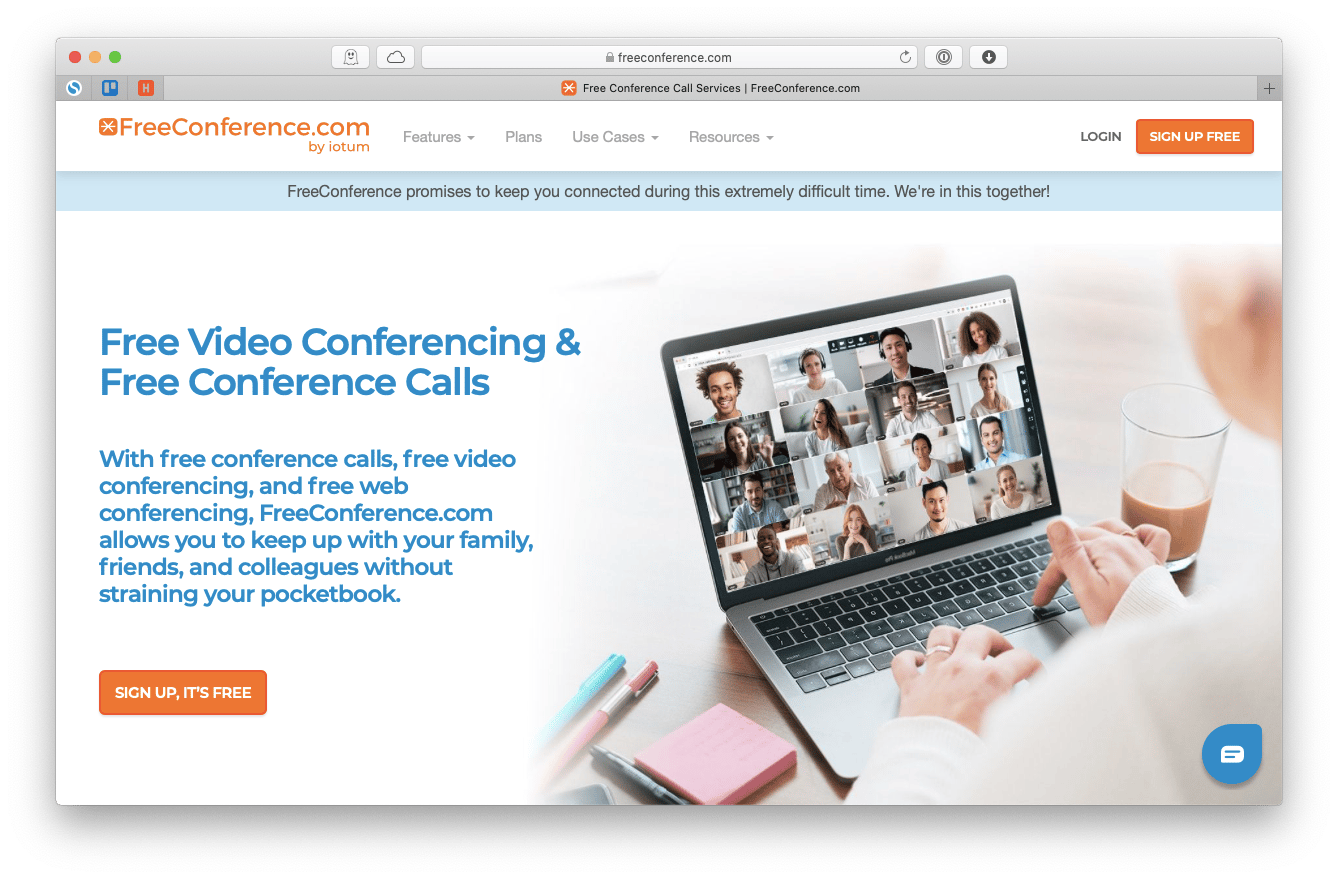The image size is (1338, 879).
Task: Add a new tab with plus button
Action: 1269,88
